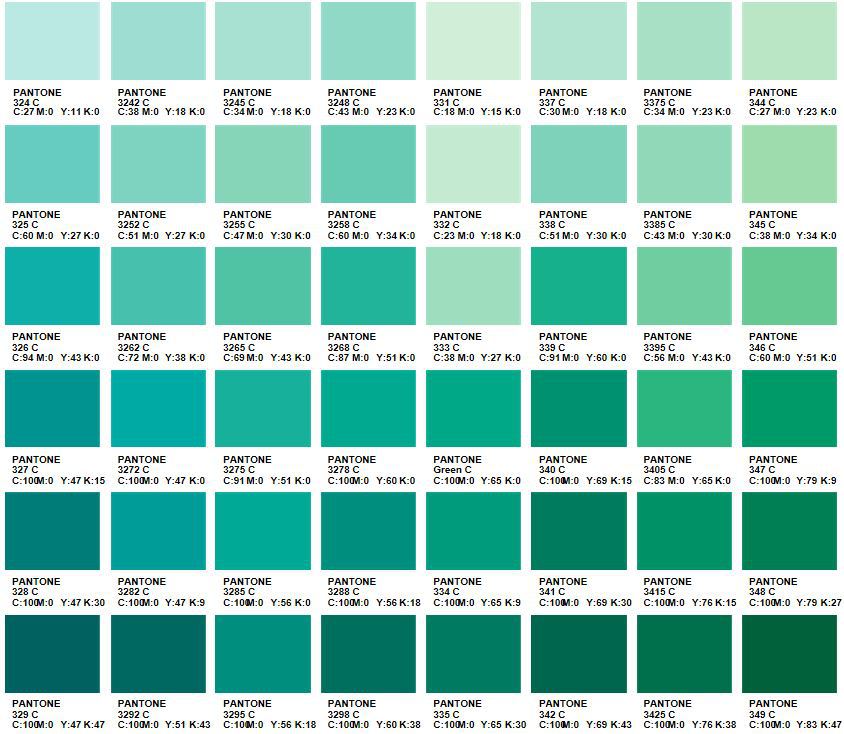Image resolution: width=844 pixels, height=734 pixels.
Task: Select the Pantone 332 C swatch
Action: pyautogui.click(x=473, y=164)
